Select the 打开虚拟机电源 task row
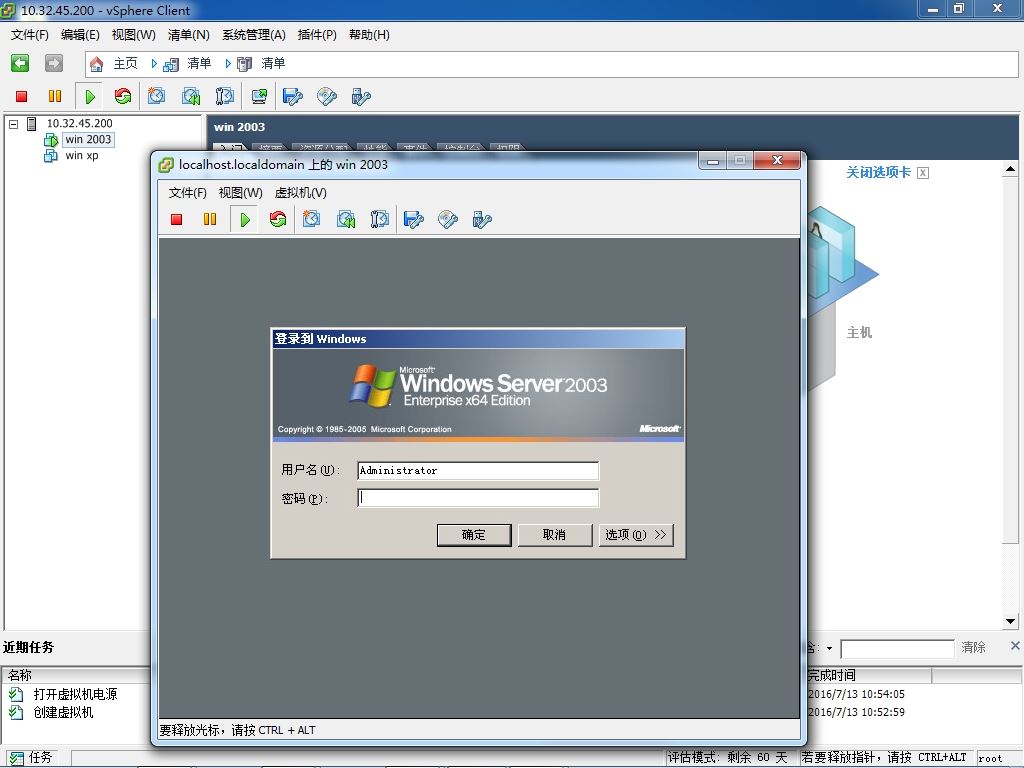The width and height of the screenshot is (1024, 768). pyautogui.click(x=75, y=694)
